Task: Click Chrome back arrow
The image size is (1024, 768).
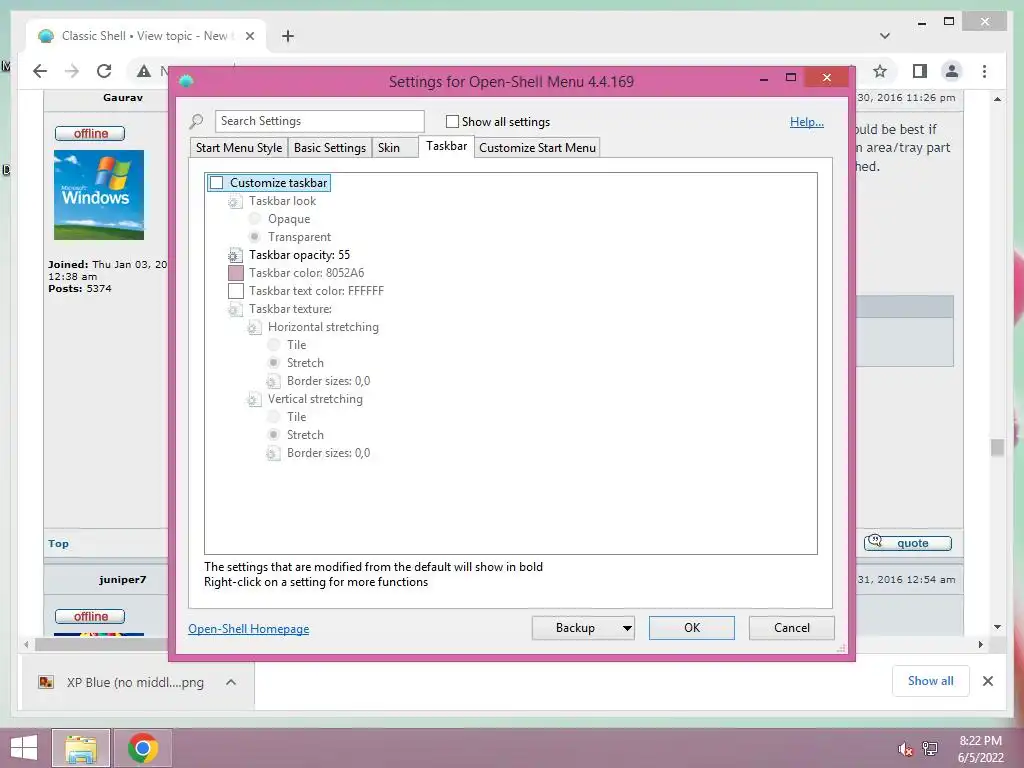Action: pyautogui.click(x=40, y=71)
